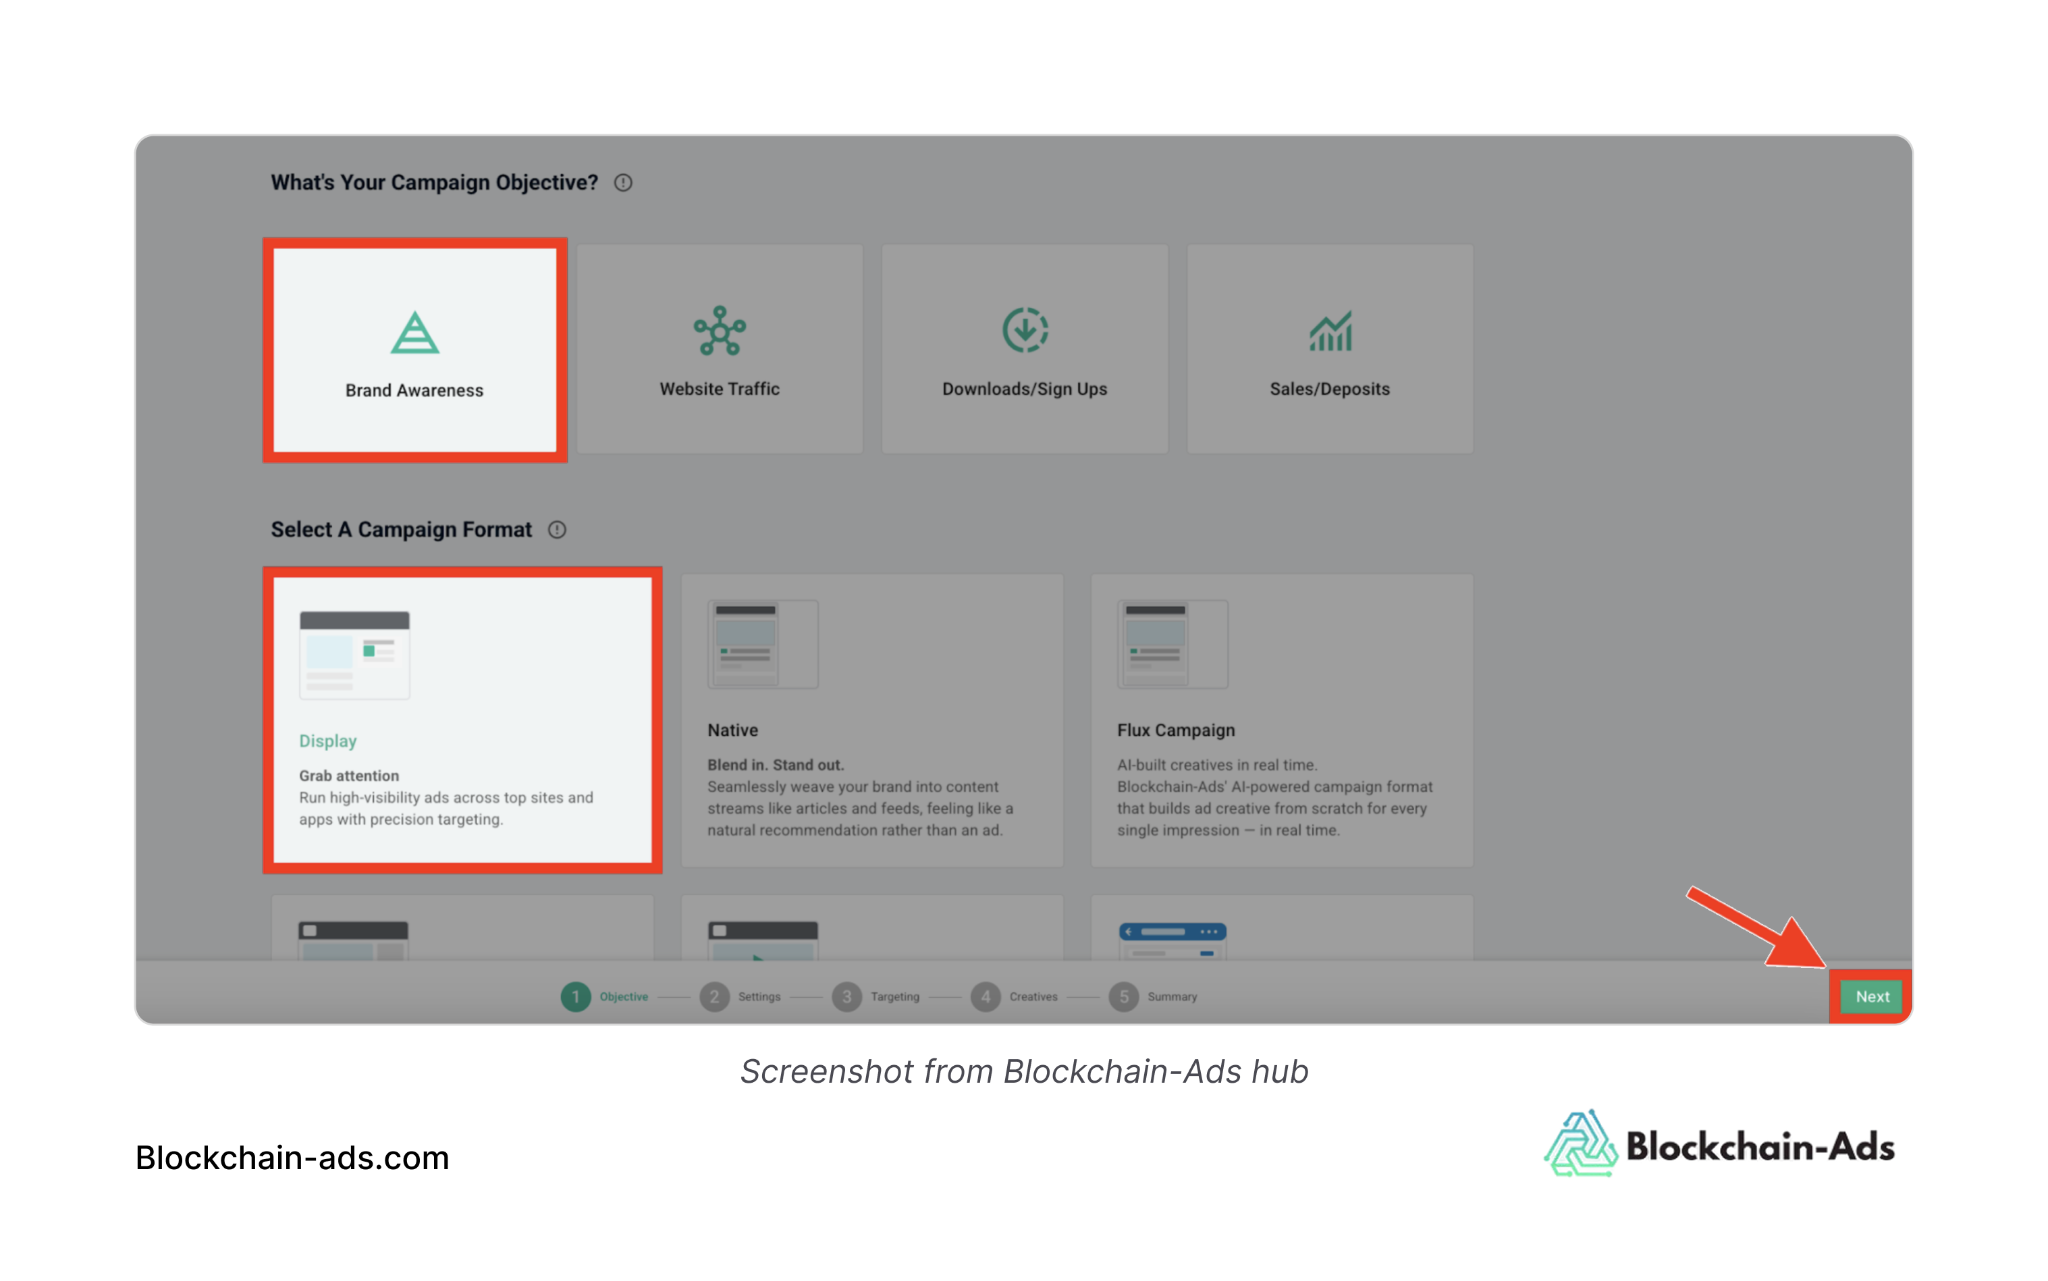2048x1281 pixels.
Task: Go to step 2 Settings
Action: point(741,997)
